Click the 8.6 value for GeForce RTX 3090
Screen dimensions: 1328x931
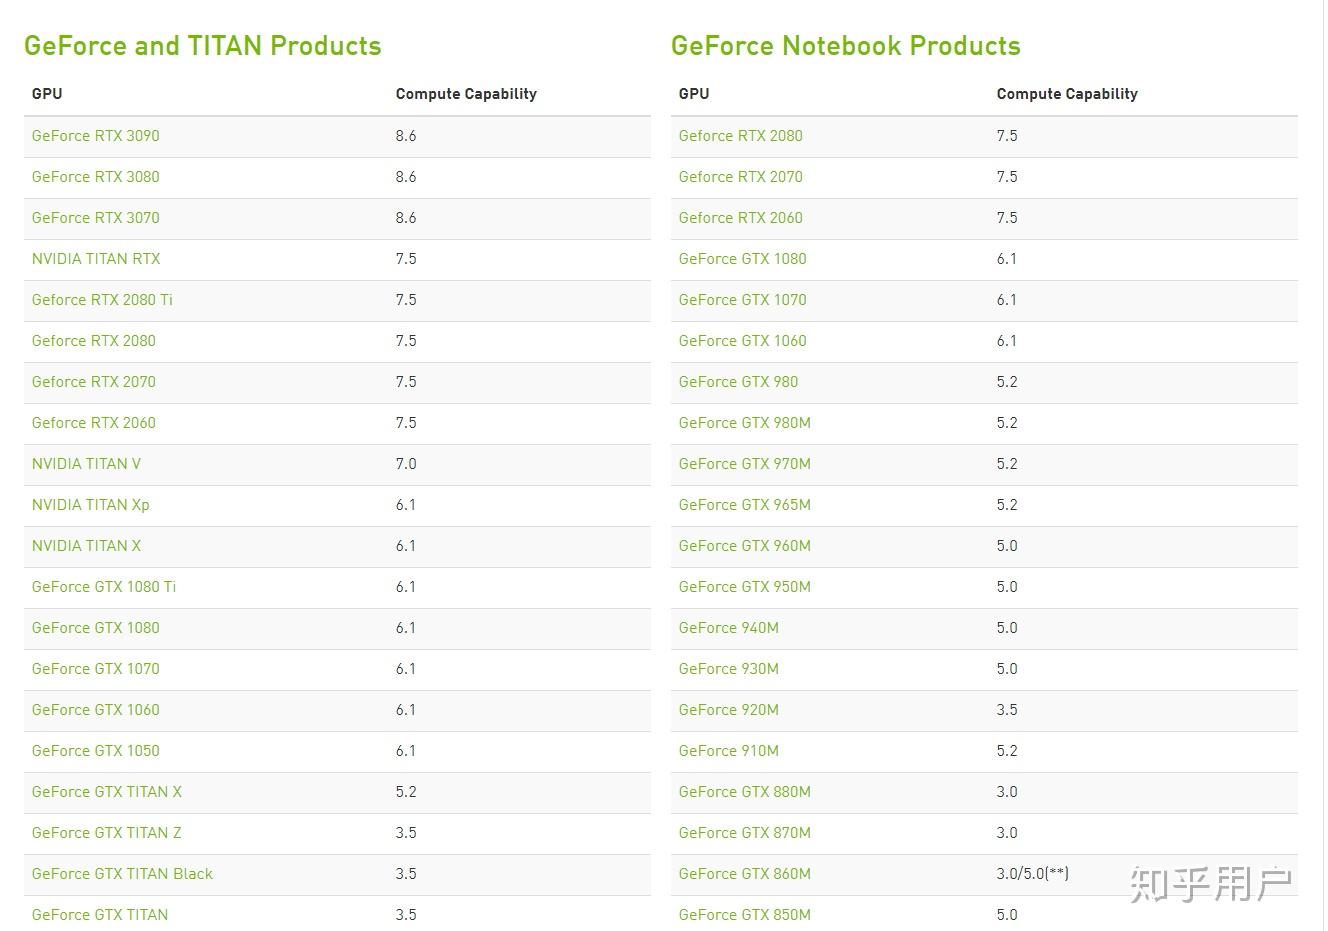coord(406,136)
